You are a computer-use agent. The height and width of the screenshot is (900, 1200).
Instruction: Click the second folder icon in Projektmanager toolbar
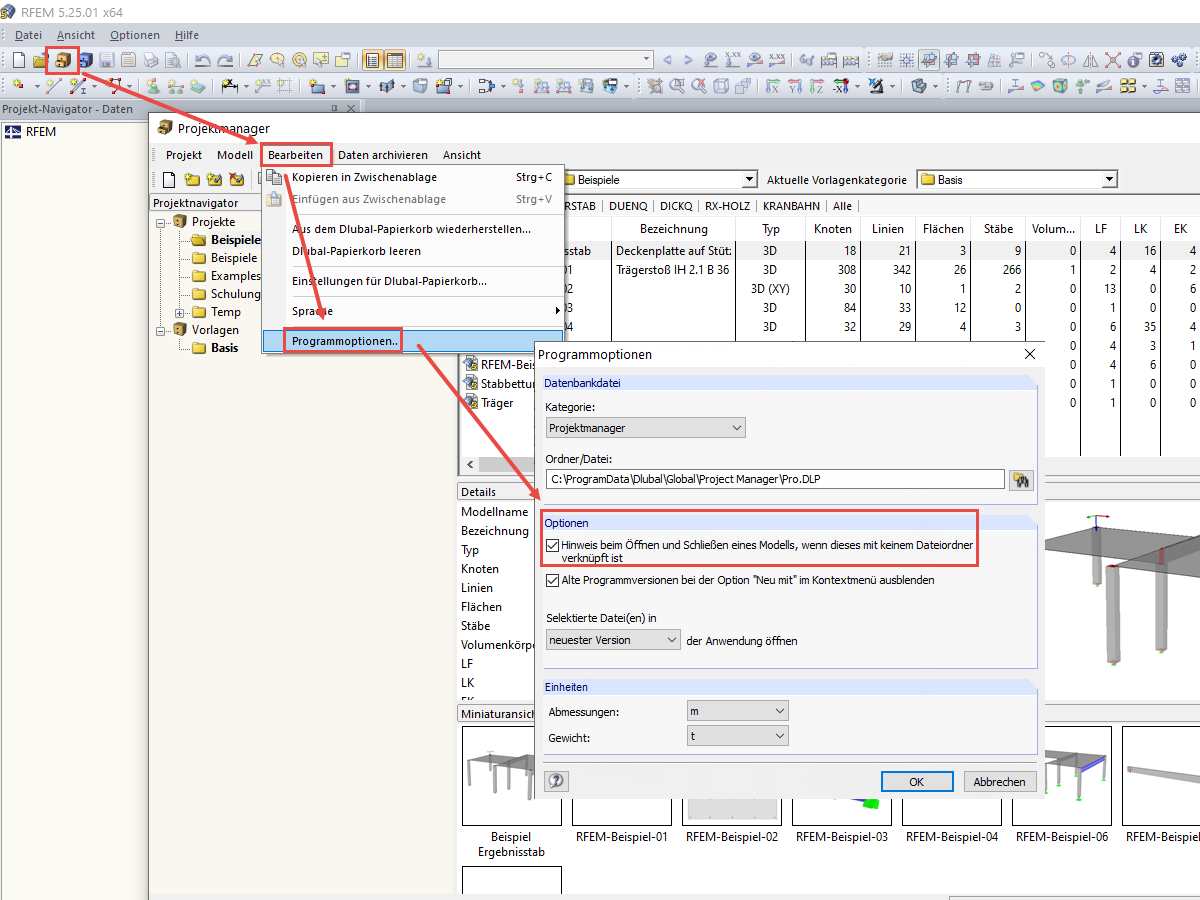coord(213,180)
